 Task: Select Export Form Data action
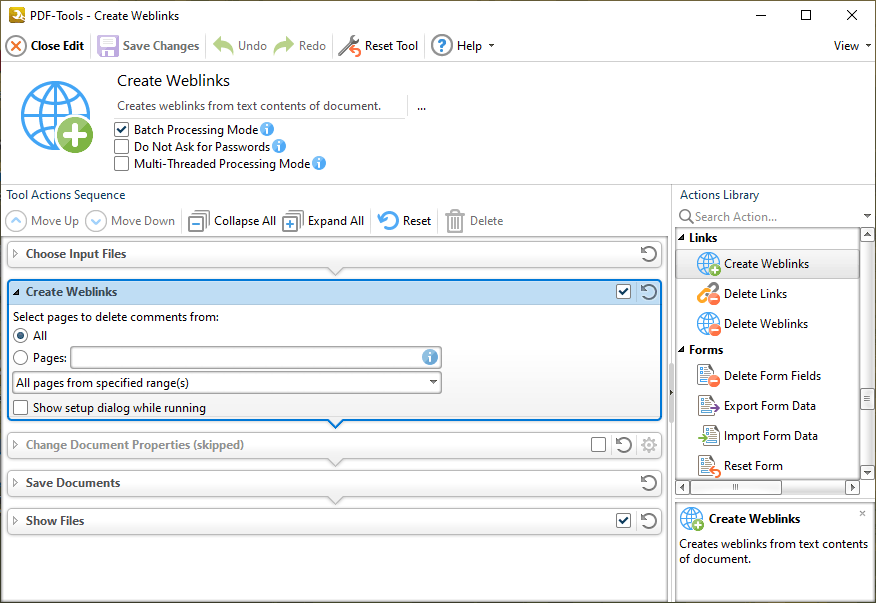(769, 406)
